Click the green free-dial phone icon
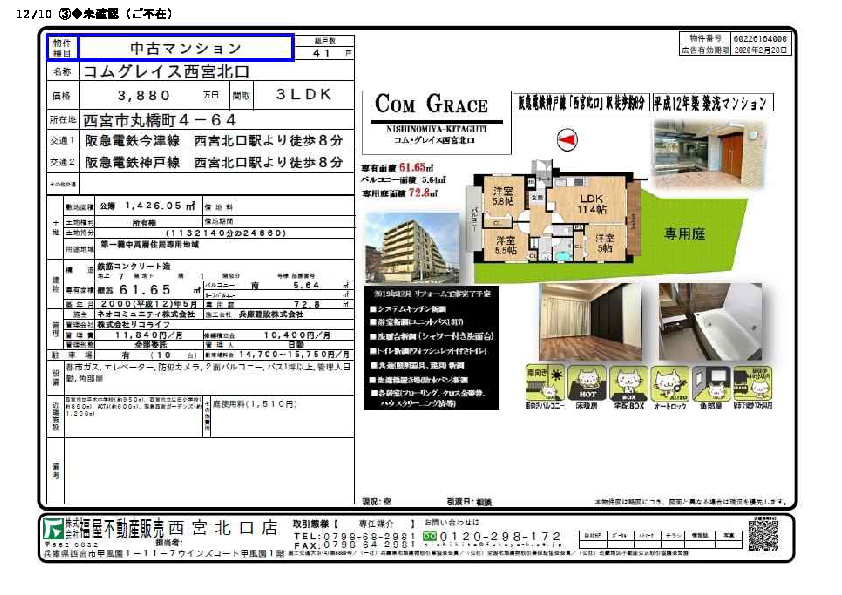The height and width of the screenshot is (595, 842). pos(431,537)
